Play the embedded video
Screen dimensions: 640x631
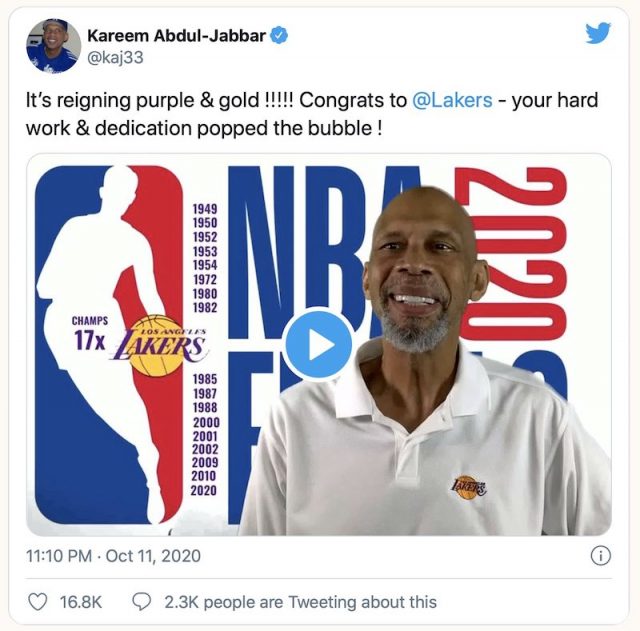tap(319, 344)
